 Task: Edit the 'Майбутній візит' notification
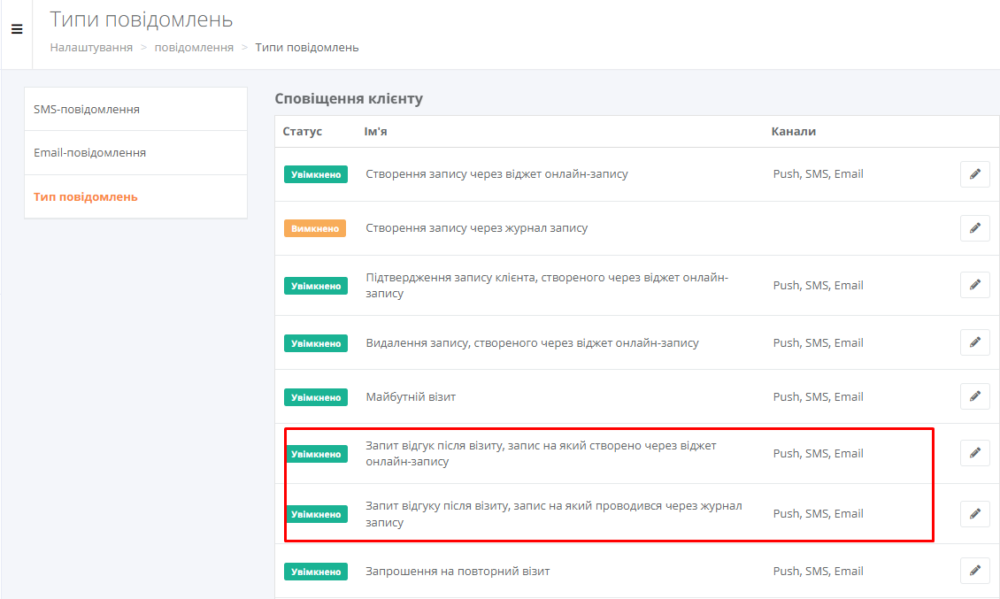[x=974, y=397]
